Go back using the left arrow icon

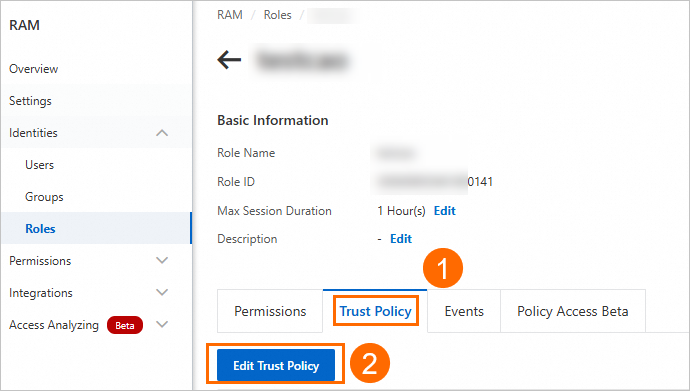point(229,60)
